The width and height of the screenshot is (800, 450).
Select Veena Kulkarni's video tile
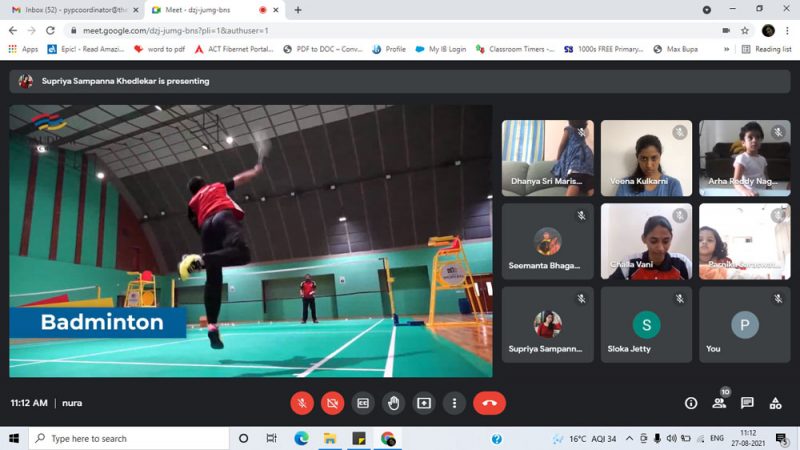(x=646, y=158)
